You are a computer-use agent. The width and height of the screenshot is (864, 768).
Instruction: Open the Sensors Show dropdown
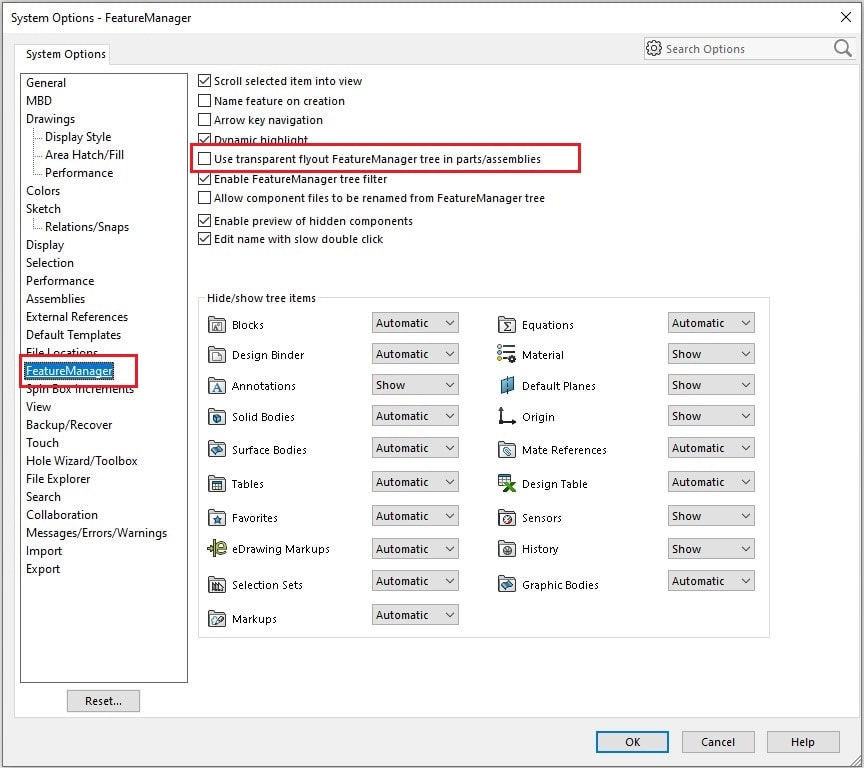[711, 516]
